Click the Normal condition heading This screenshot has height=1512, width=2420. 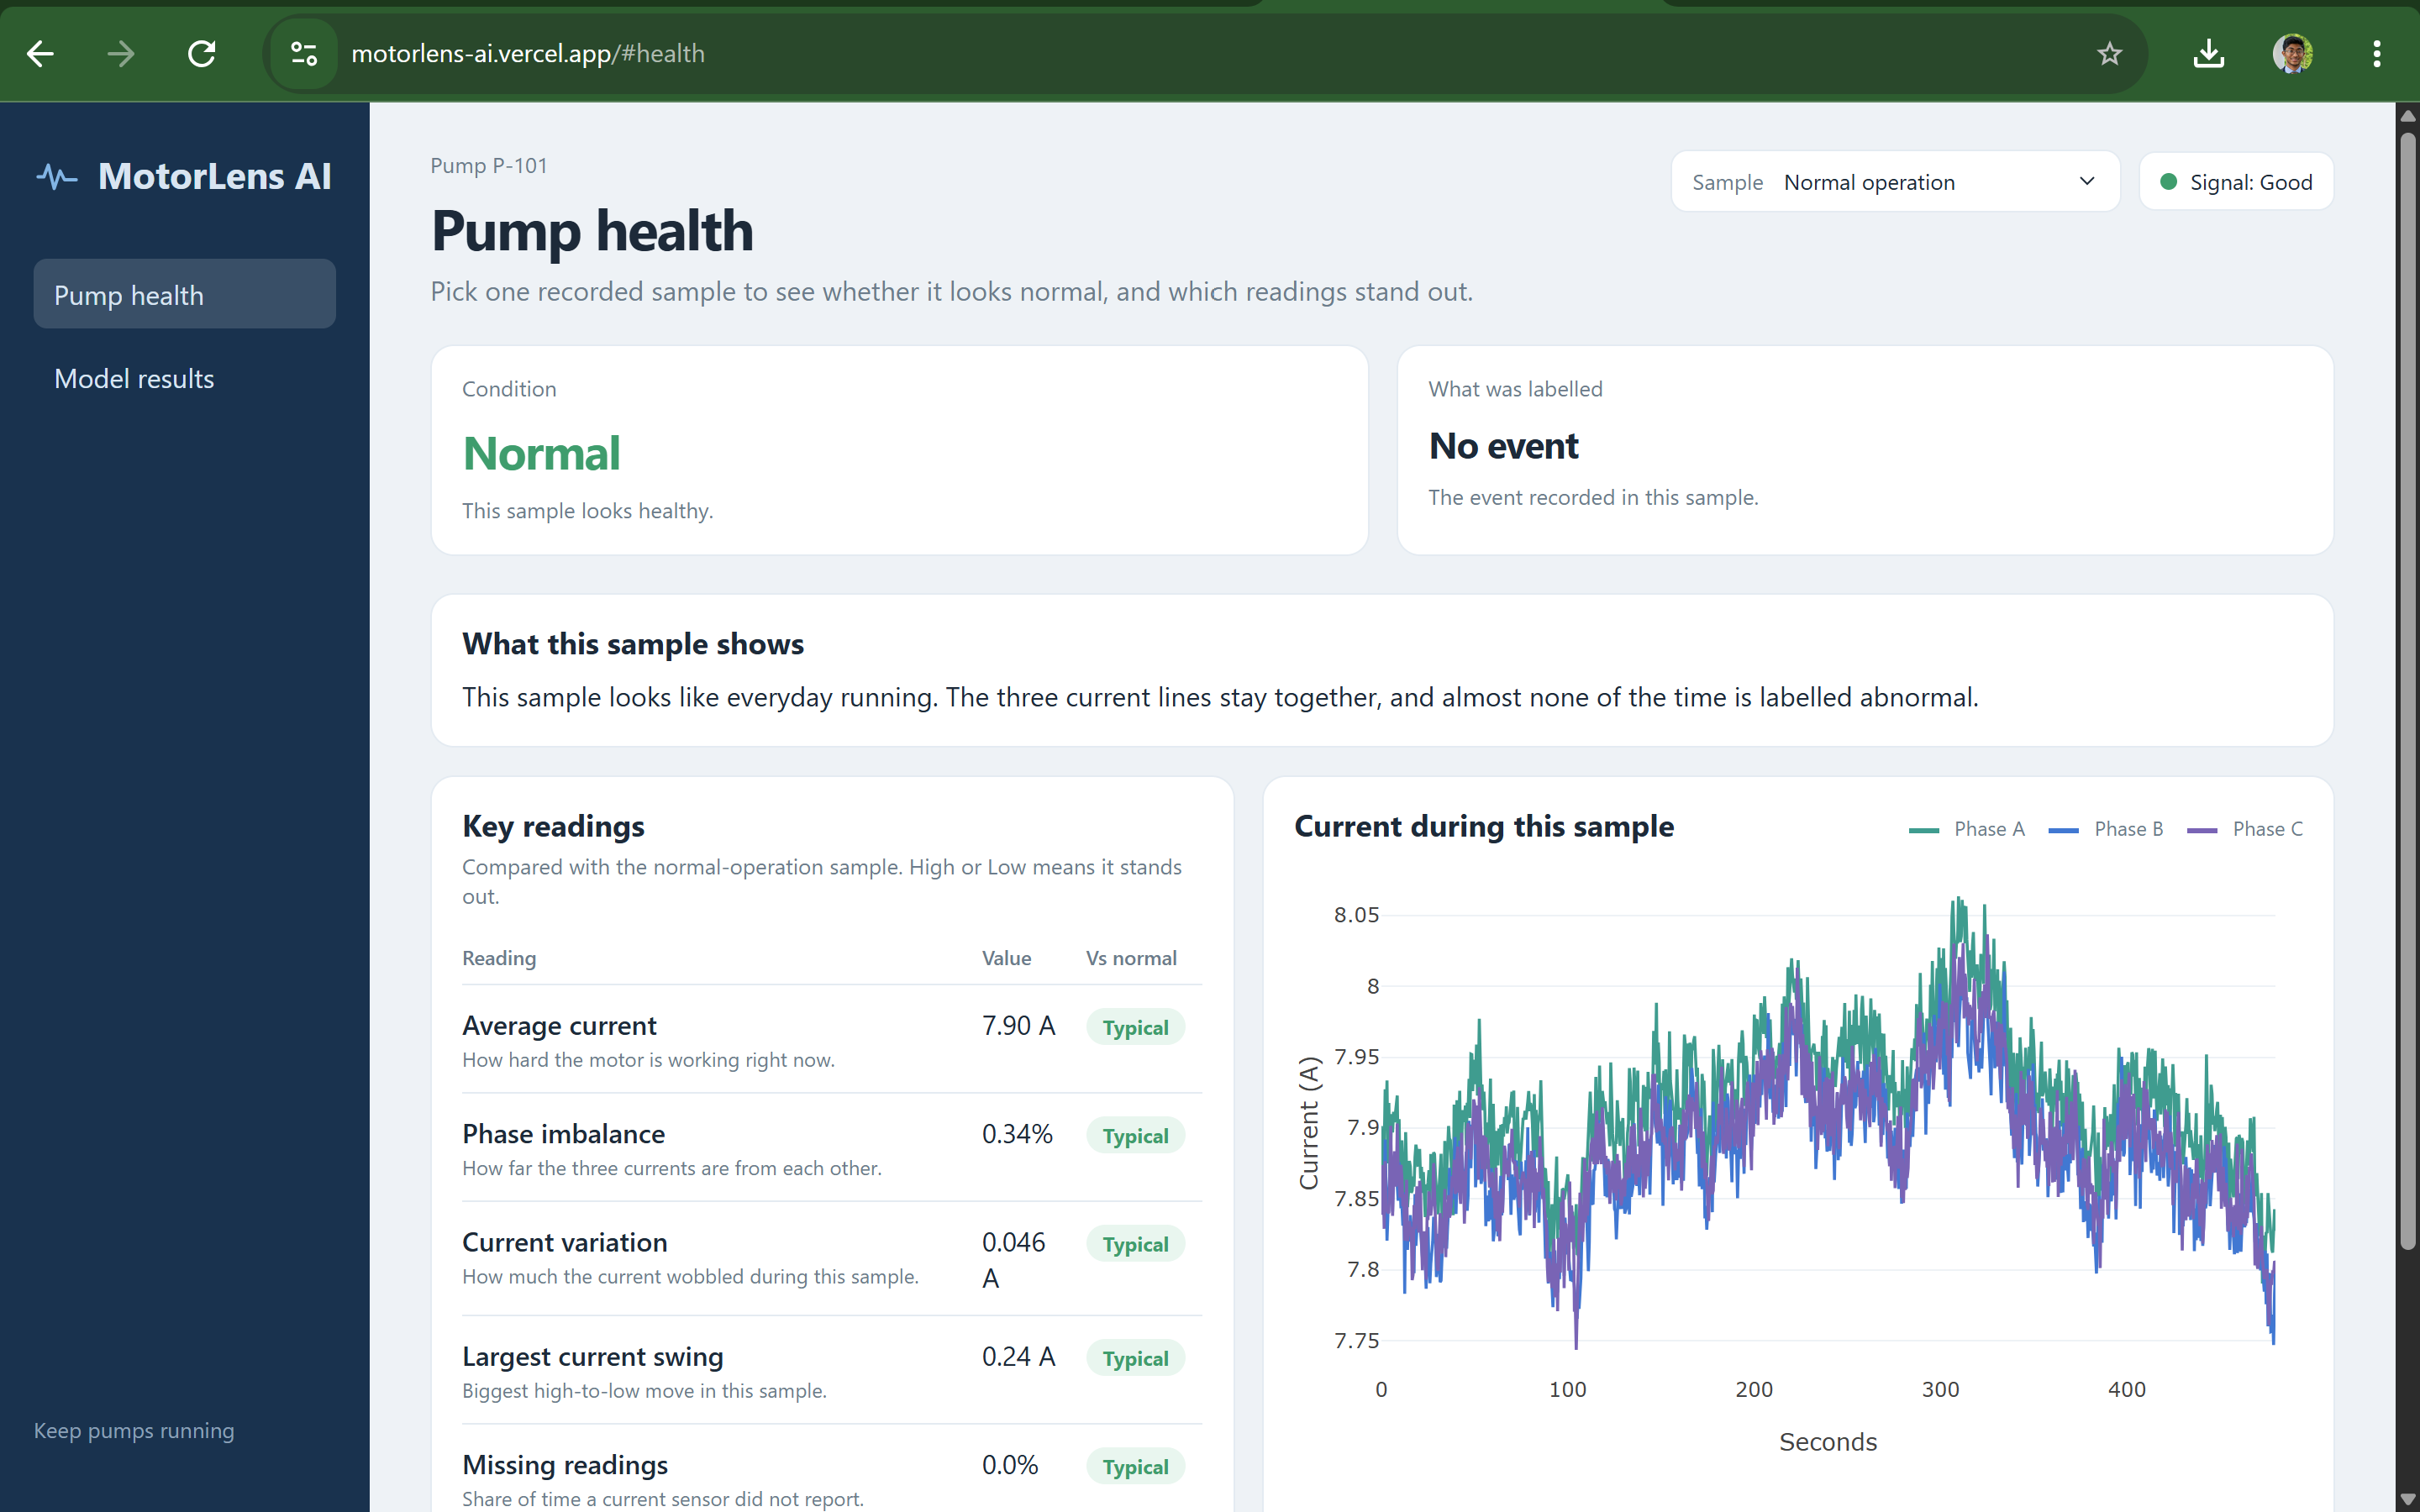coord(541,453)
